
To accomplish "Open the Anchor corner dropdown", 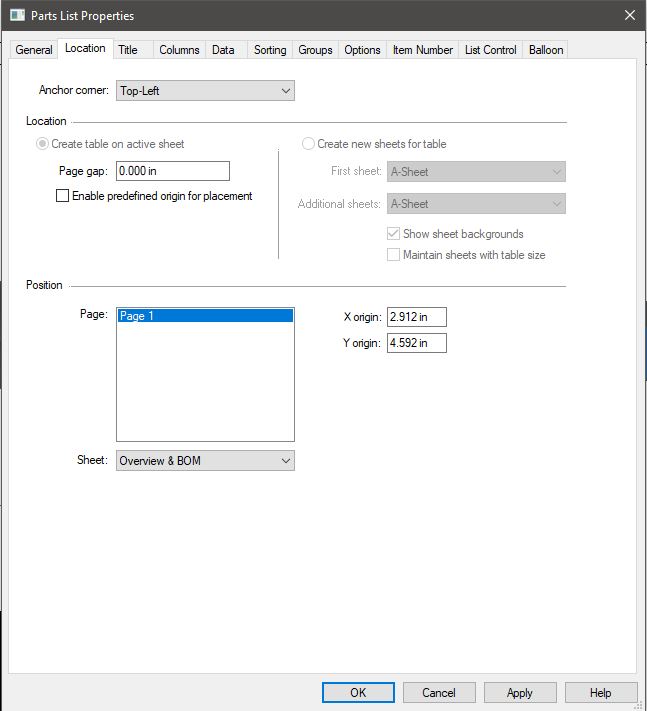I will pos(205,91).
